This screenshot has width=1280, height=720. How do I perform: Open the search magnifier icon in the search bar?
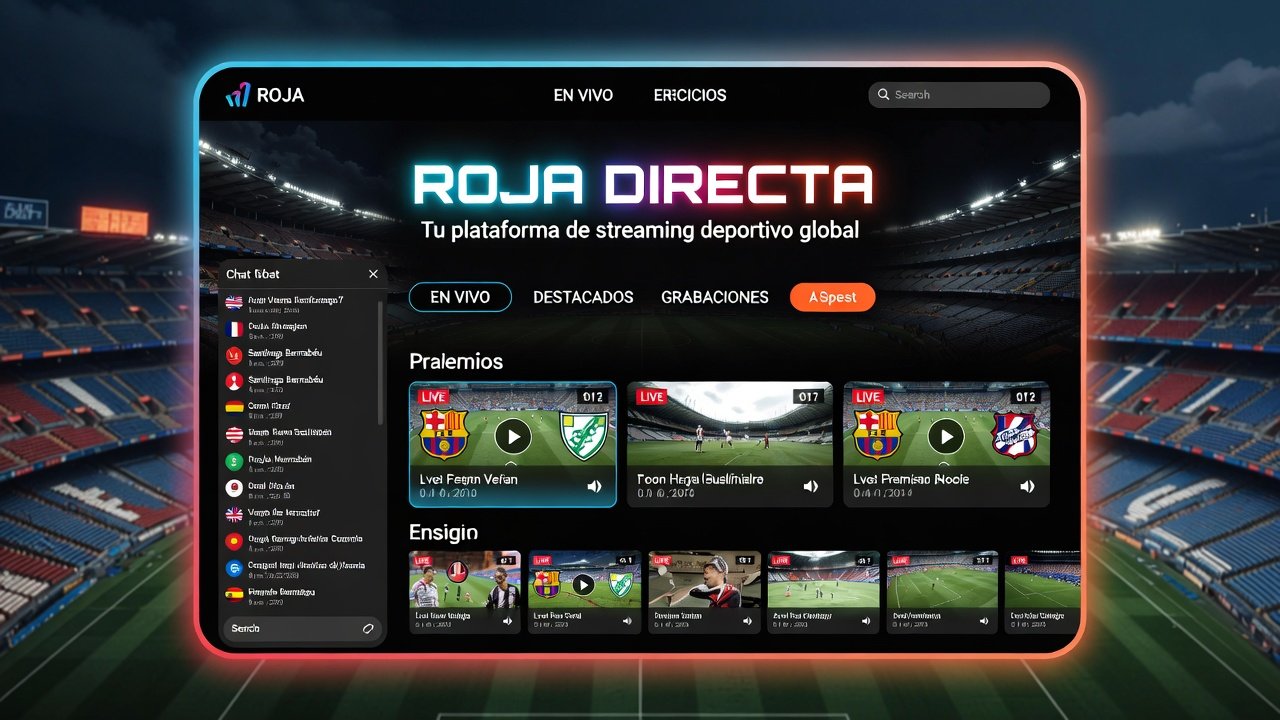point(883,93)
